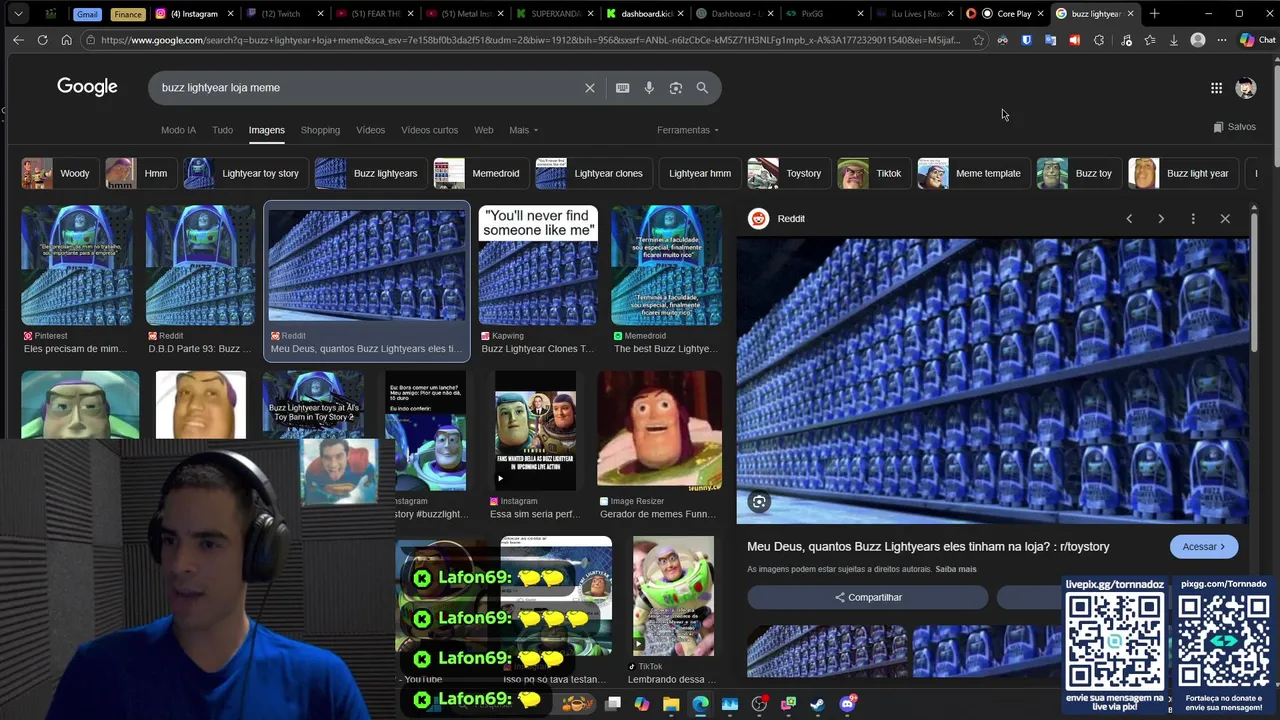Filter by the Meme template chip

coord(973,173)
